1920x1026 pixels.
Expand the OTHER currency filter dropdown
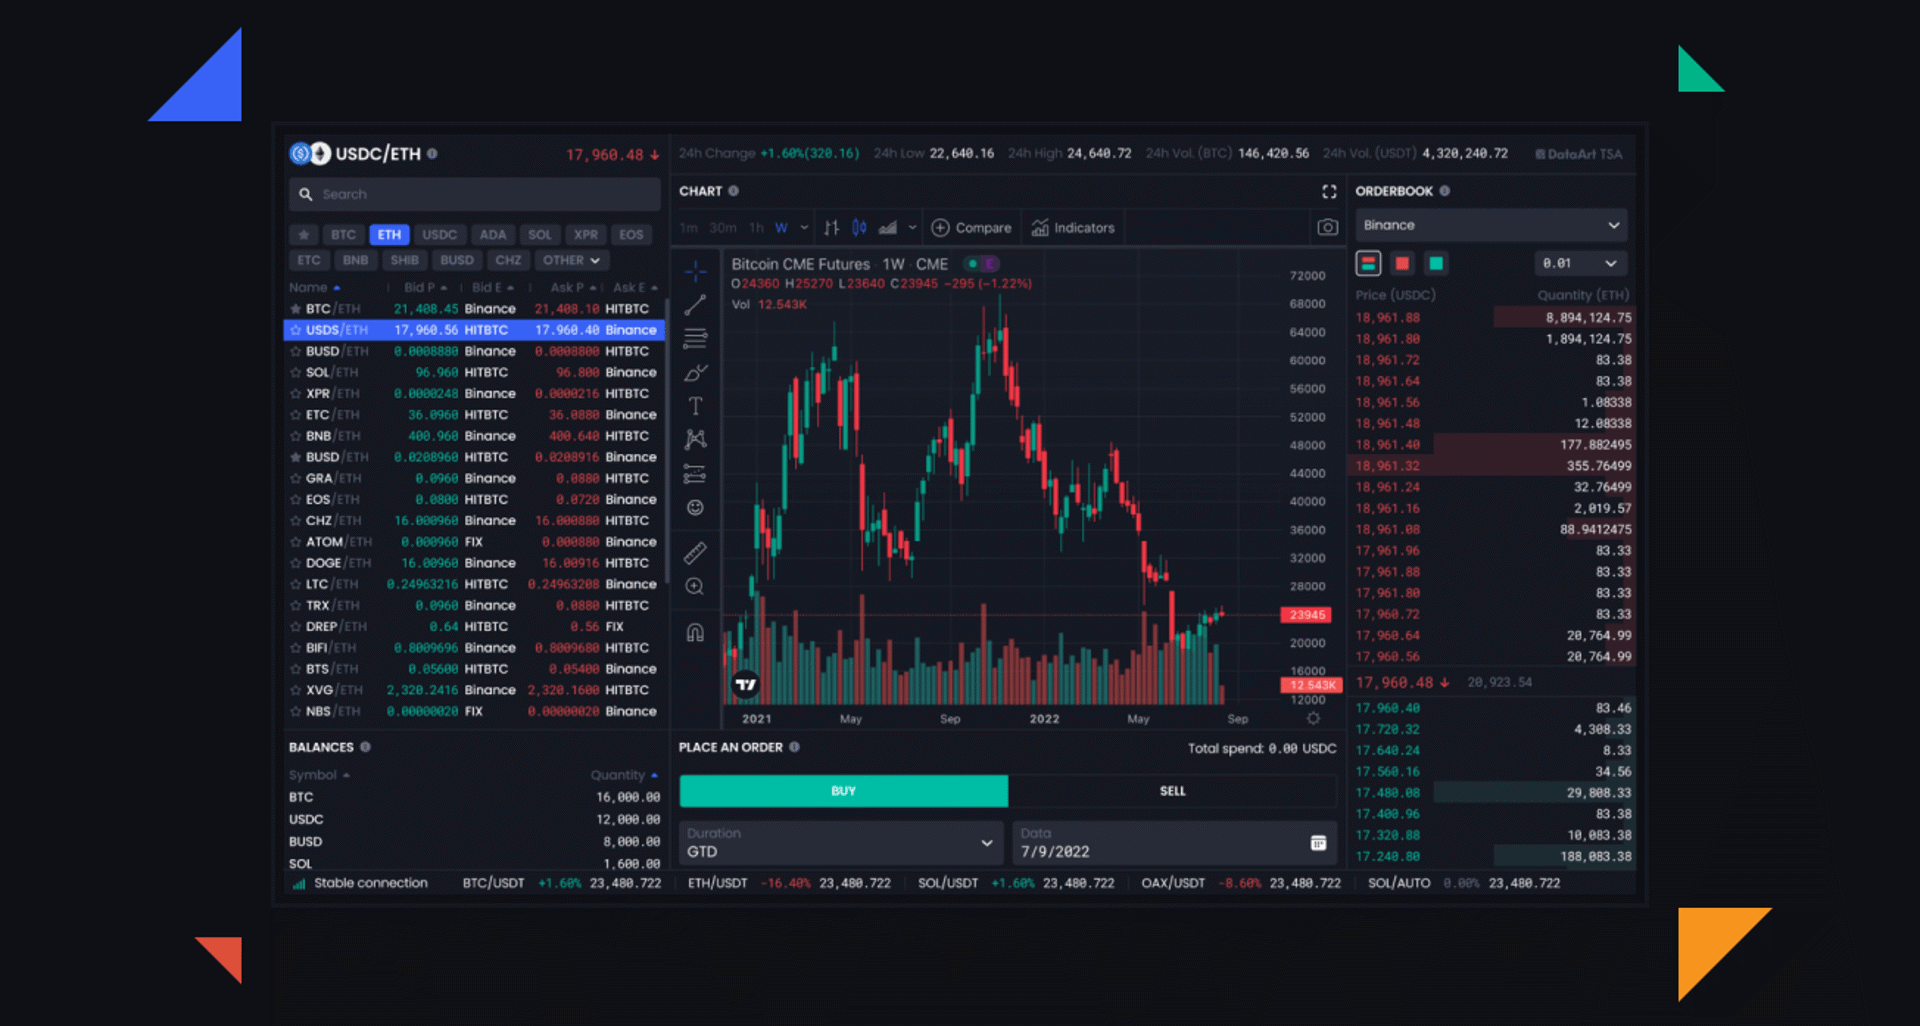[x=571, y=260]
